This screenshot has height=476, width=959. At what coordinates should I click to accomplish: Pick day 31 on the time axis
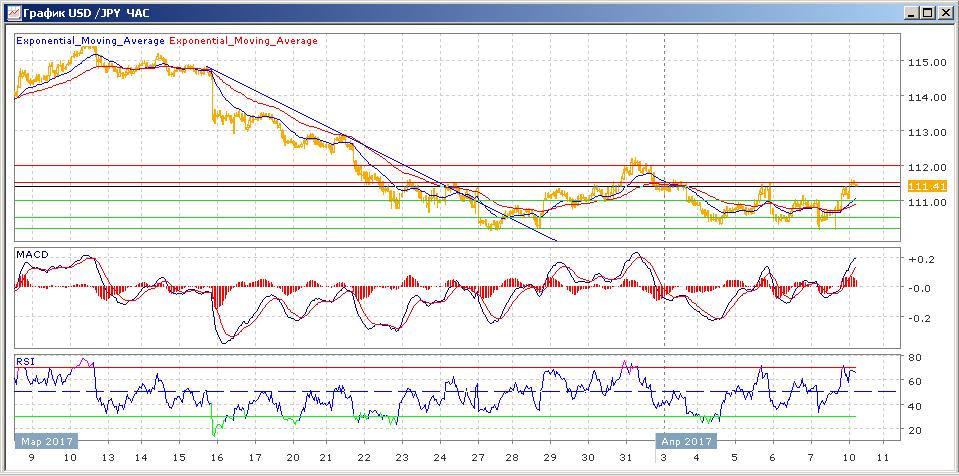(624, 457)
